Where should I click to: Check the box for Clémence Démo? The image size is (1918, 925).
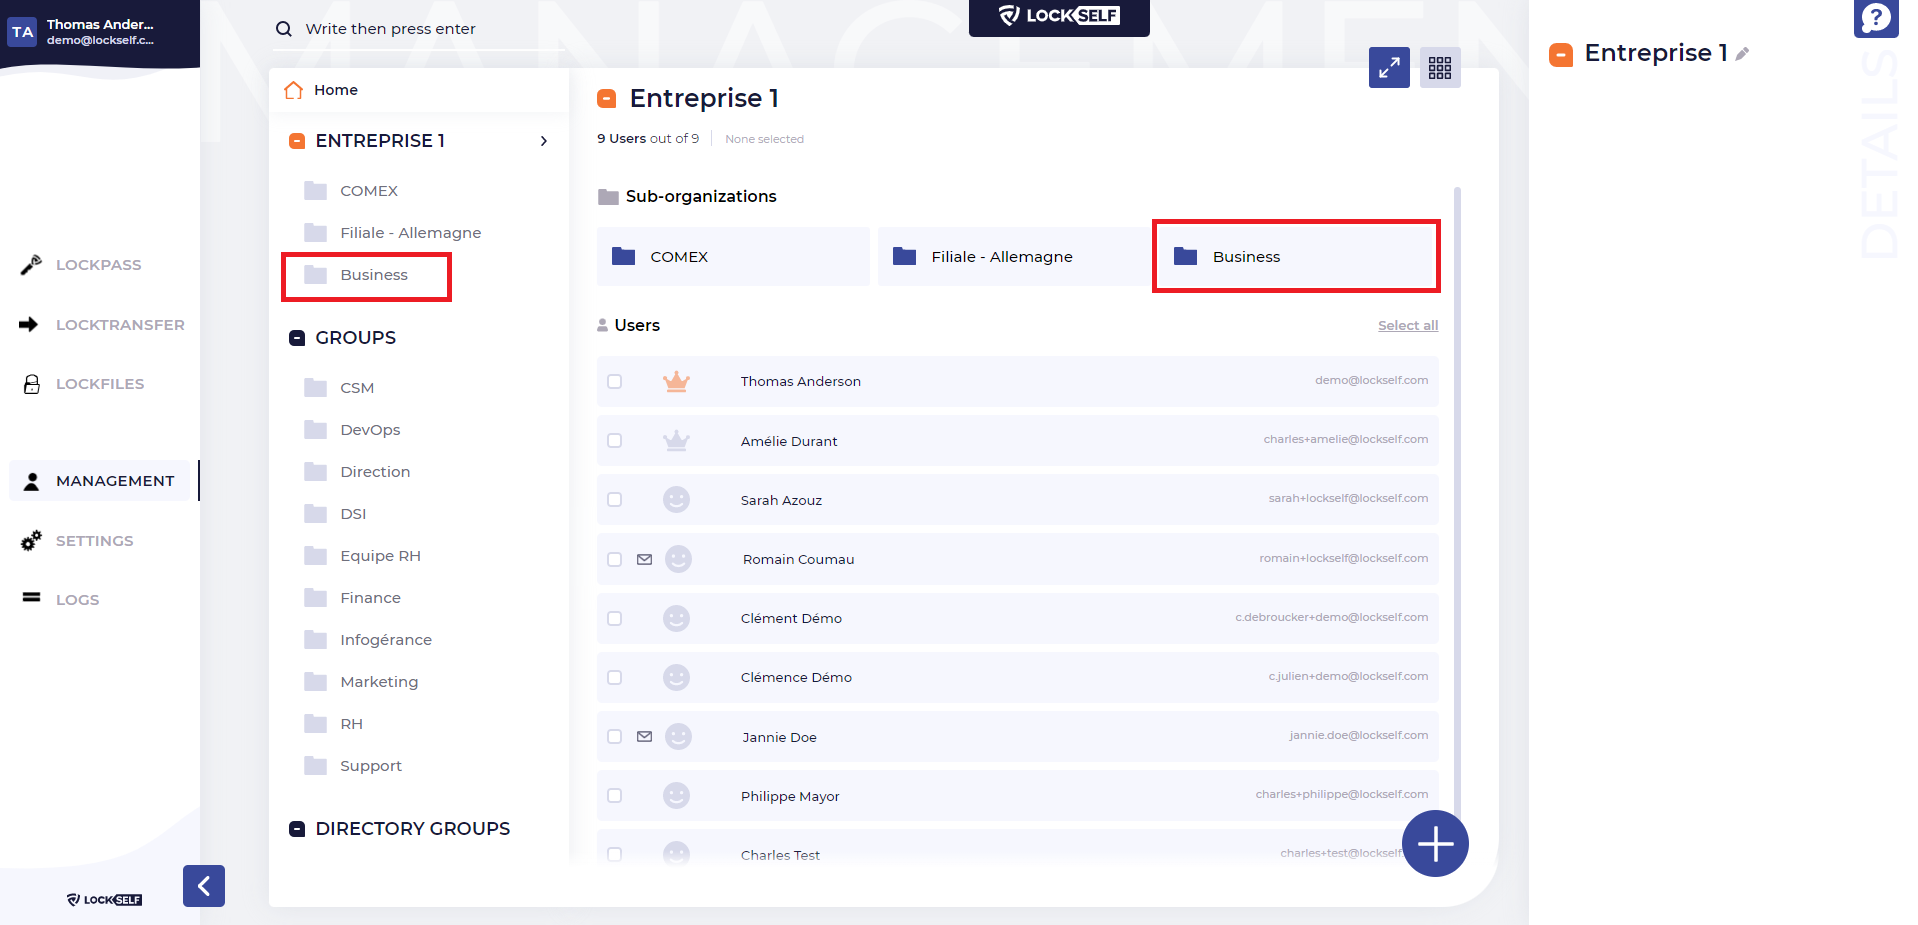(615, 677)
